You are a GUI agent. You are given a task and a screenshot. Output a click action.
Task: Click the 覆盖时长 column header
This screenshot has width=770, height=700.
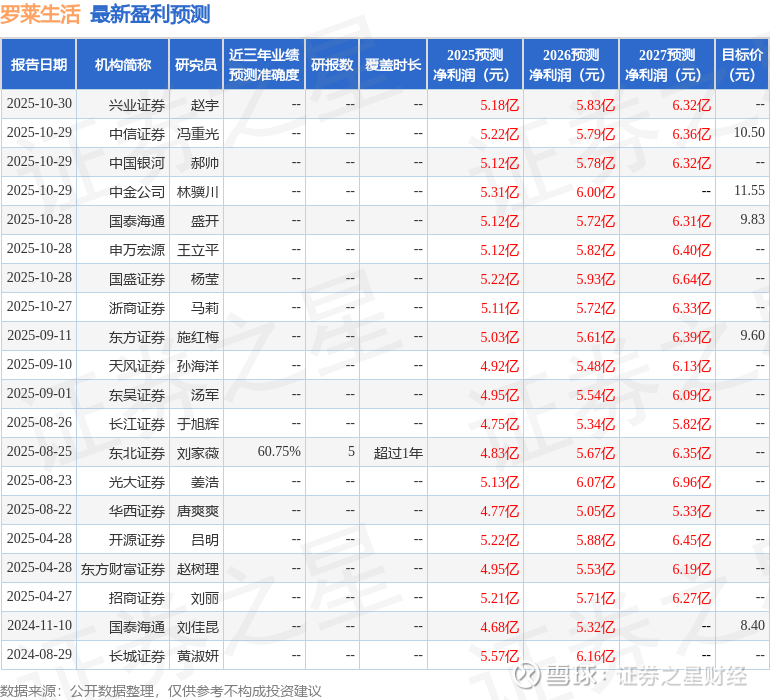[x=393, y=65]
